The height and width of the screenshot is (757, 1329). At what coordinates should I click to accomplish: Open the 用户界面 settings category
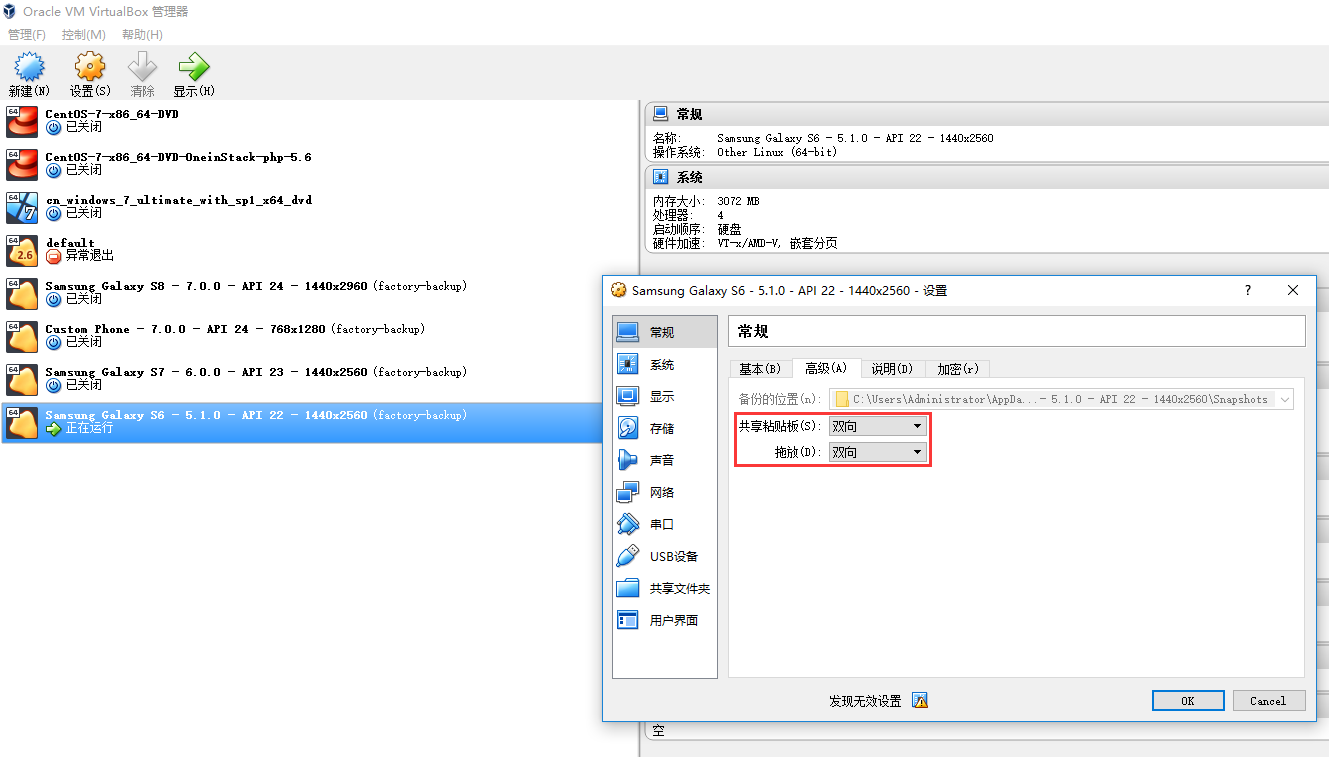665,620
